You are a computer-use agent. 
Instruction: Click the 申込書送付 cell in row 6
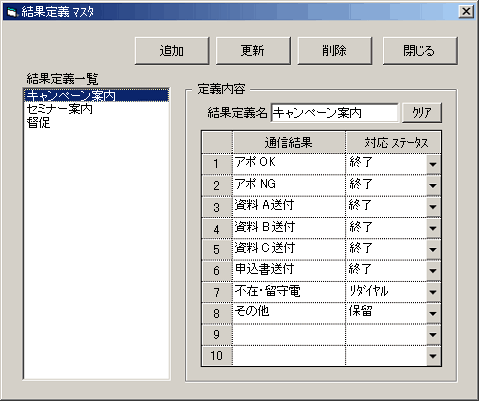[289, 270]
